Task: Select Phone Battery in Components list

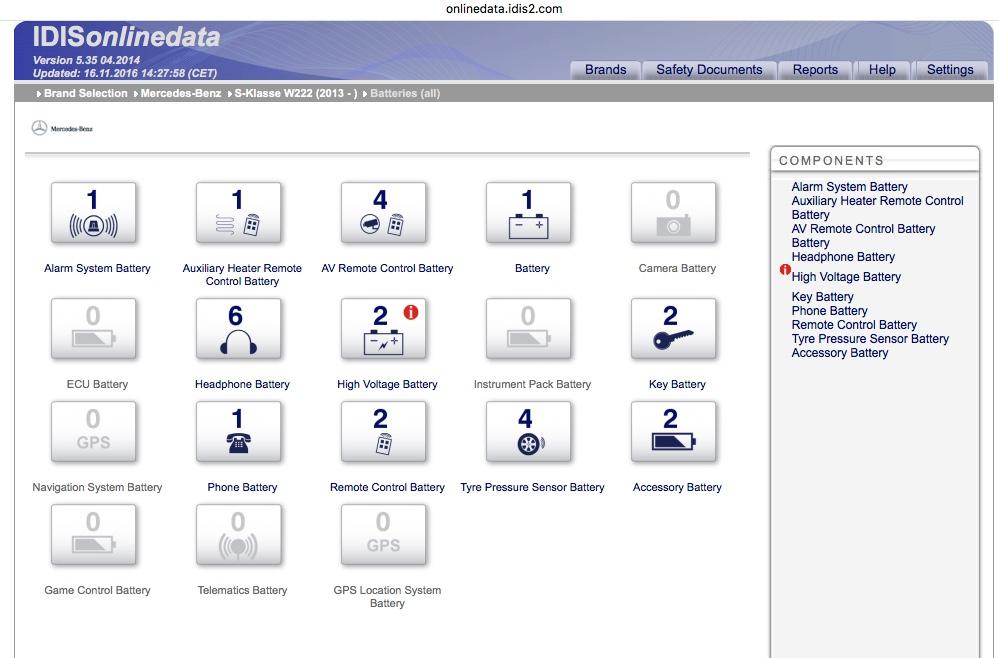Action: 830,311
